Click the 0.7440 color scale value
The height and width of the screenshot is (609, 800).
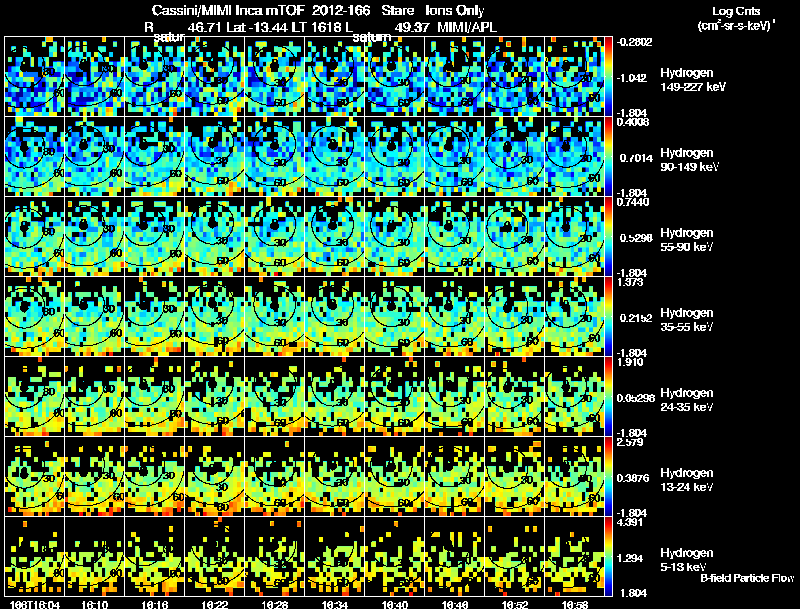[x=632, y=202]
